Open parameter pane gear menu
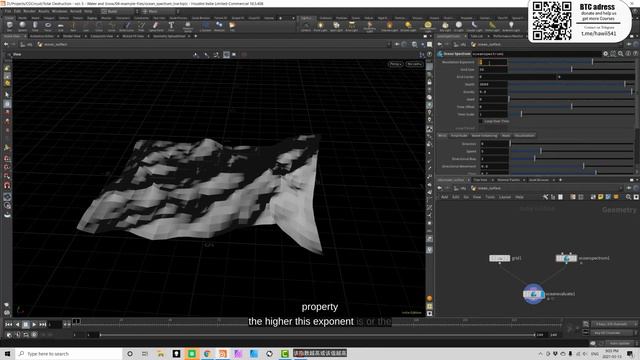640x360 pixels. pos(605,53)
